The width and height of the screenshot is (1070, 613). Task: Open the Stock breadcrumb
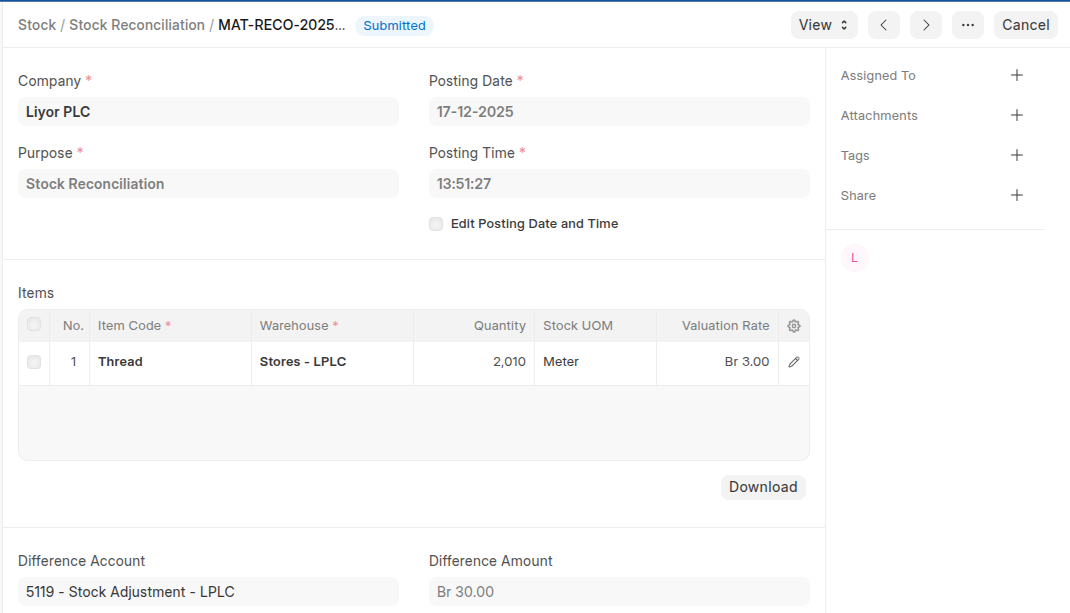point(37,25)
